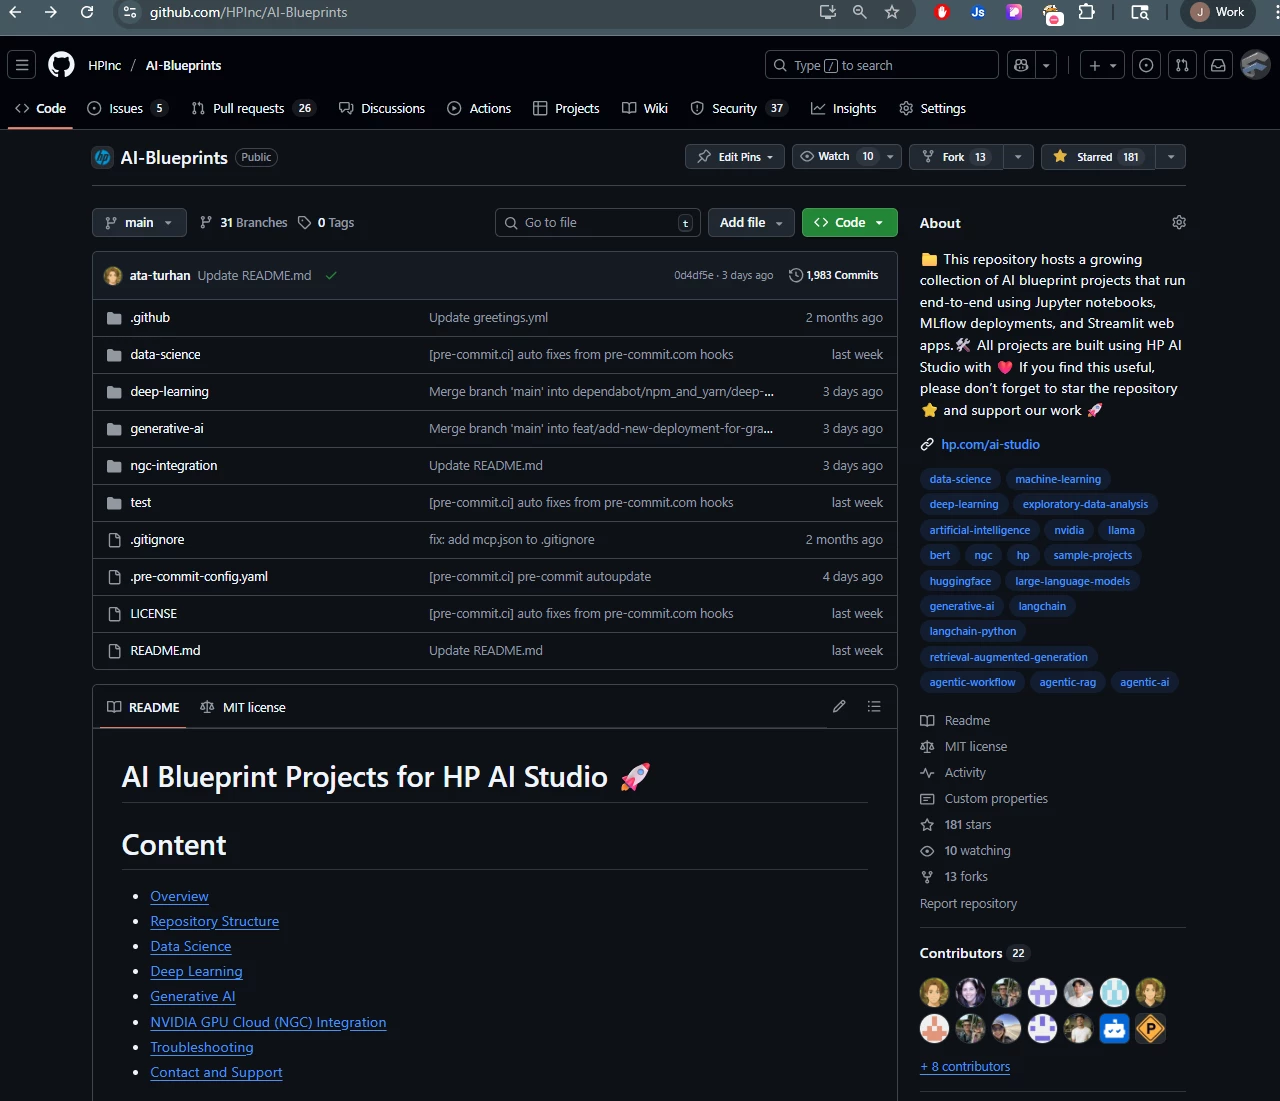Click the commit status green checkmark
1280x1101 pixels.
[x=331, y=275]
